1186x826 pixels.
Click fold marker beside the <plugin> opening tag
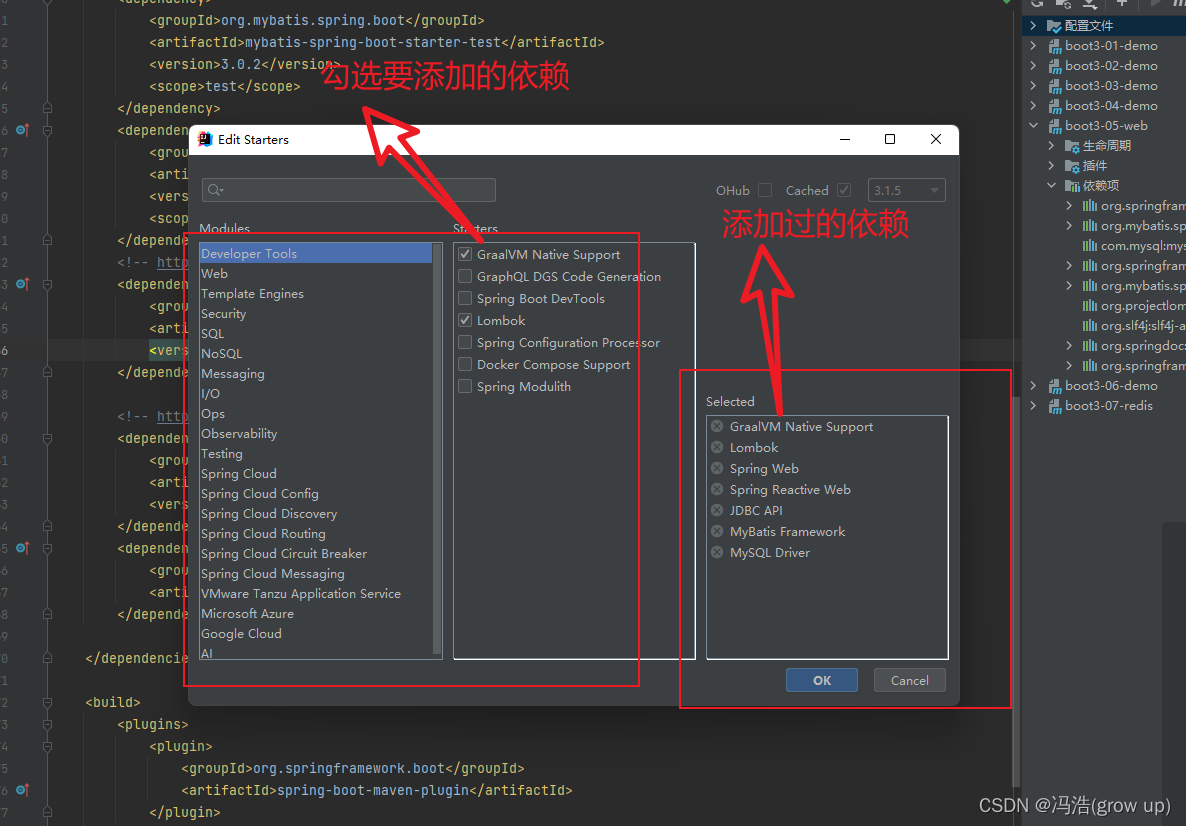(48, 747)
